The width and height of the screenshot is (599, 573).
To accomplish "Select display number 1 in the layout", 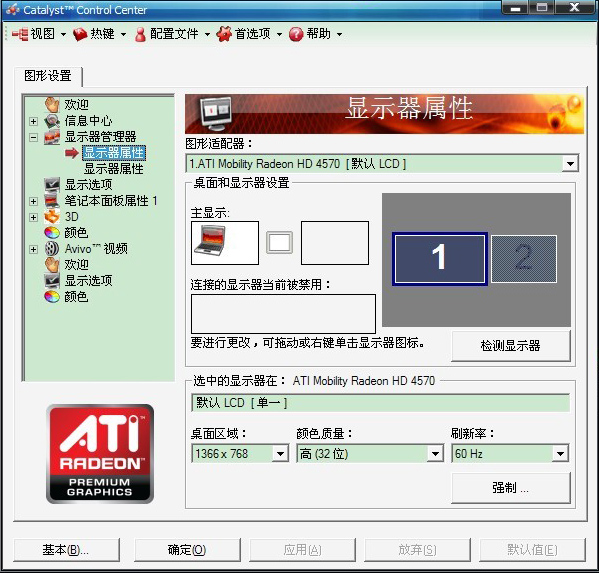I will pos(439,259).
